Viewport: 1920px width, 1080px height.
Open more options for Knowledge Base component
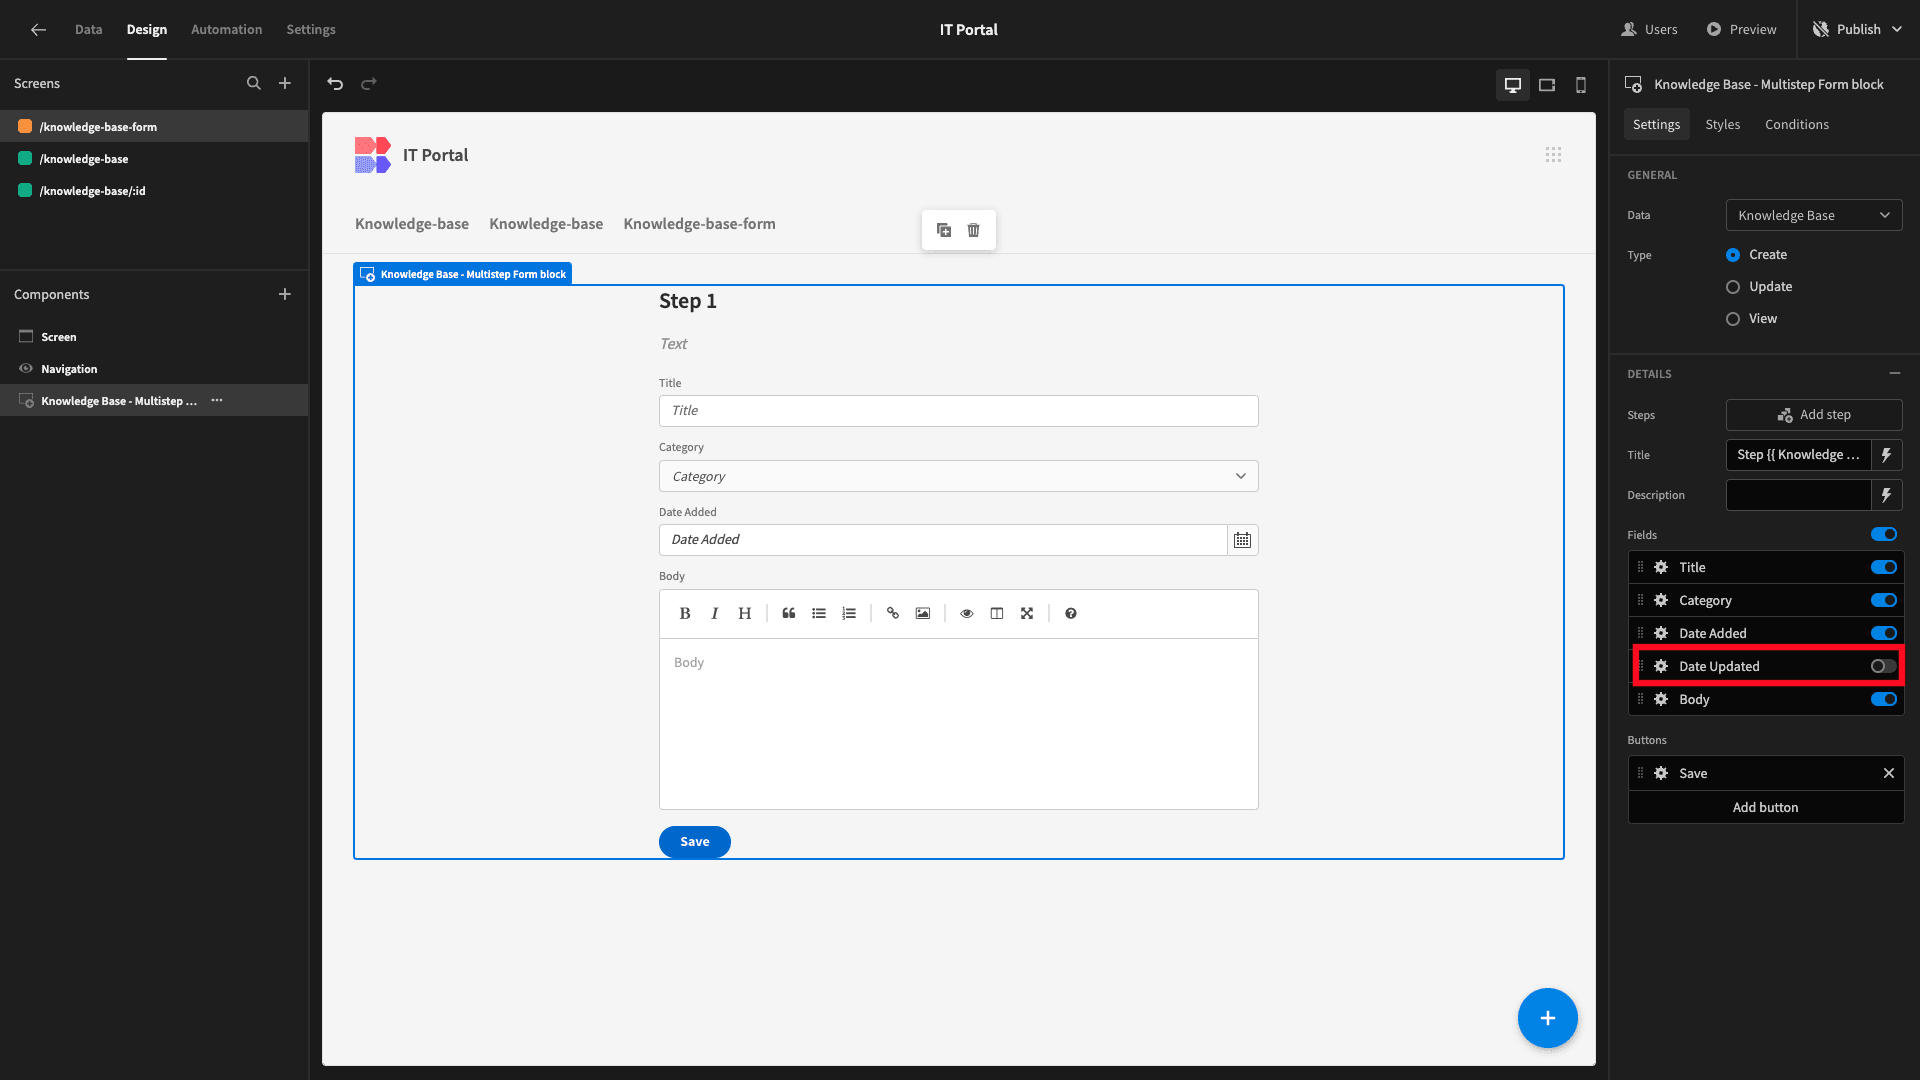pyautogui.click(x=217, y=401)
